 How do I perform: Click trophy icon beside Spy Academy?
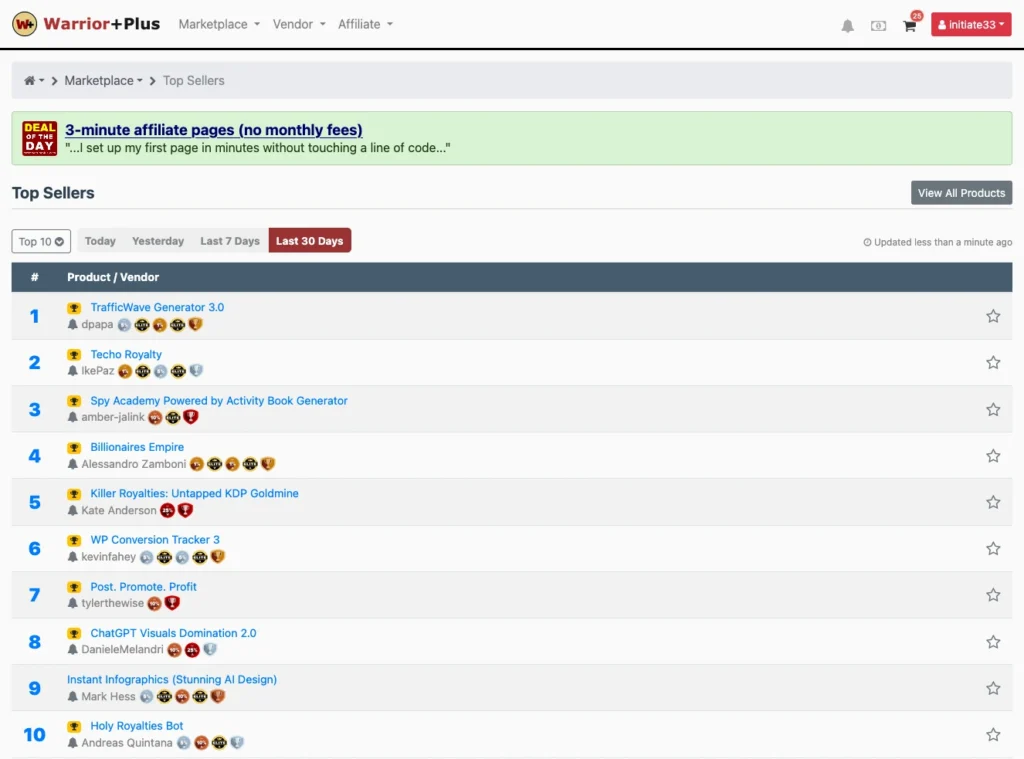pos(74,401)
